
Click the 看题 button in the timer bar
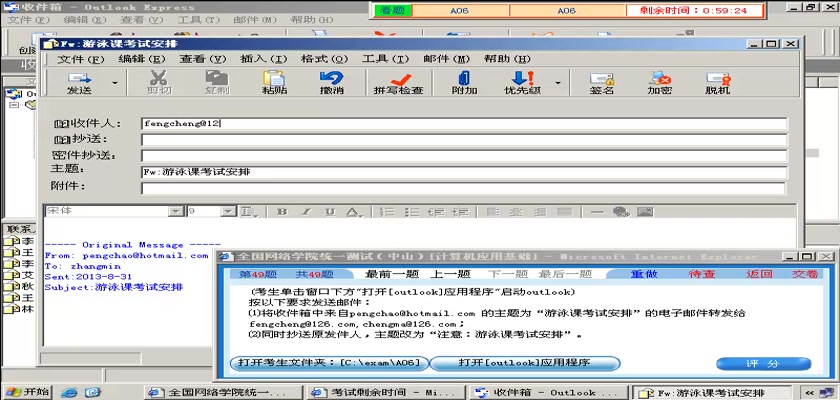pos(392,10)
